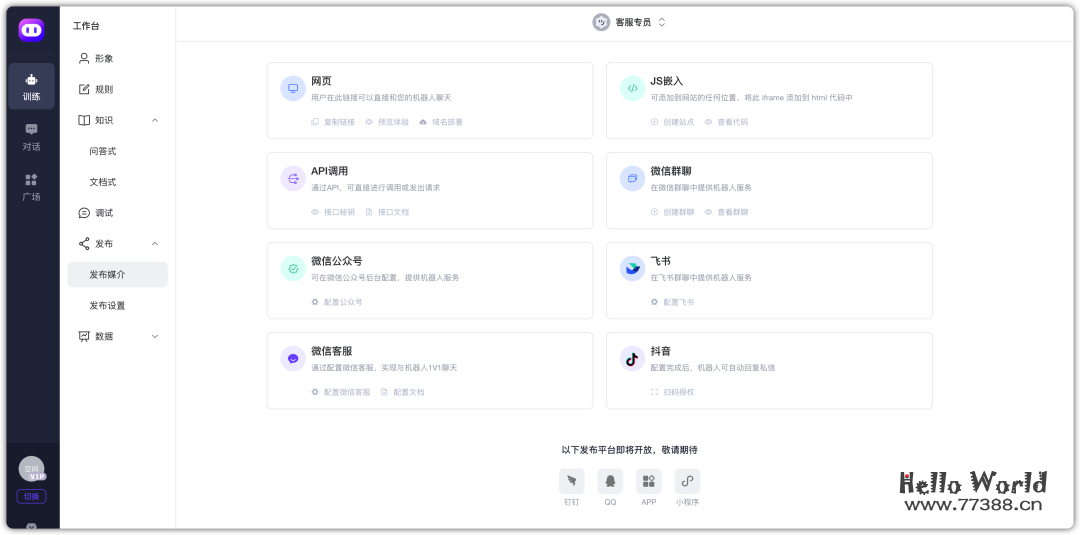The height and width of the screenshot is (535, 1080).
Task: Click the JS嵌入 card title
Action: click(667, 81)
